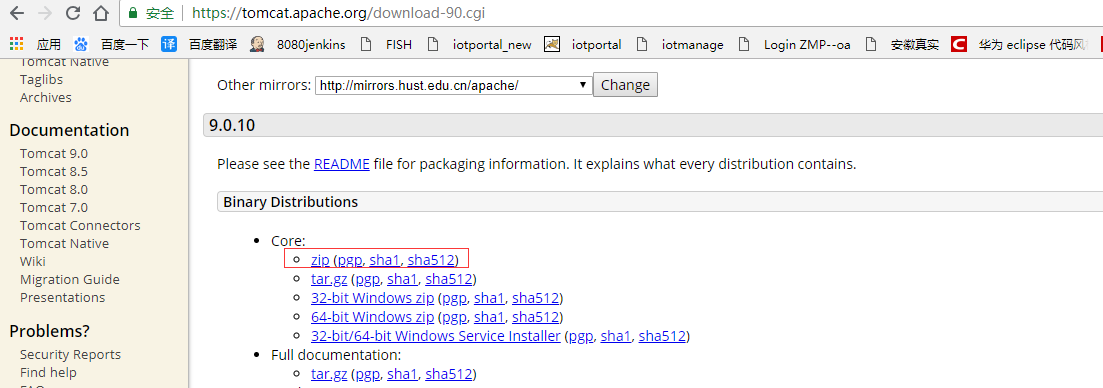Image resolution: width=1103 pixels, height=388 pixels.
Task: Open sha512 link for 64-bit Windows zip
Action: 535,317
